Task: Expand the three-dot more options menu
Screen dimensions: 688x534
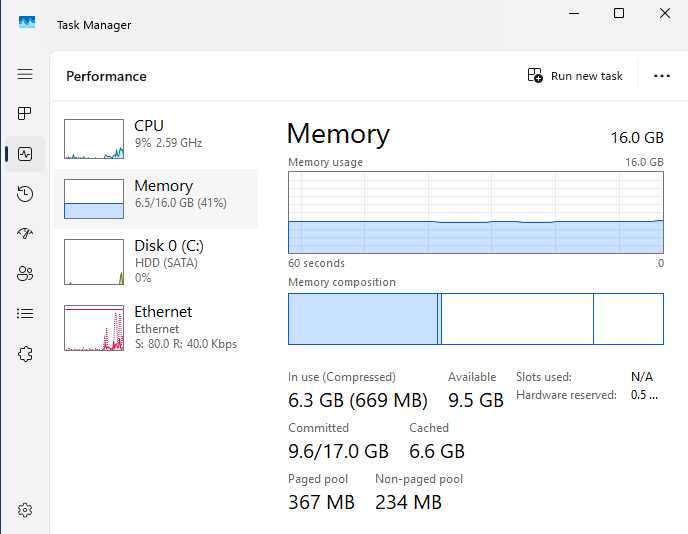Action: tap(661, 76)
